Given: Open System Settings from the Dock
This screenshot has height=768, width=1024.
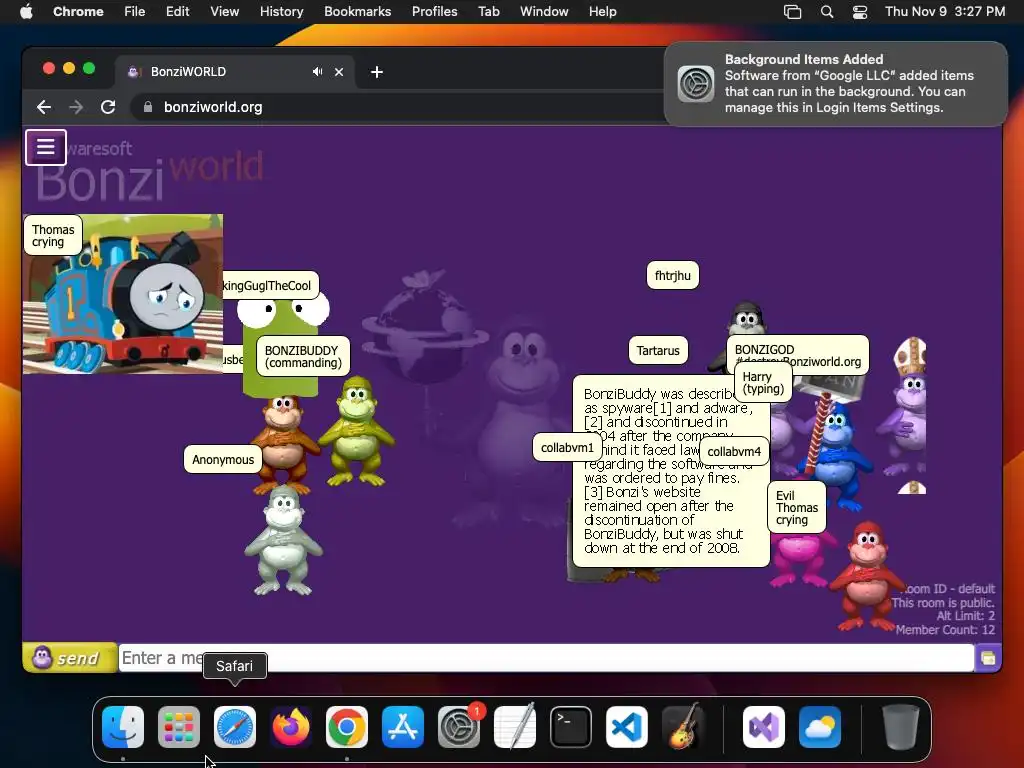Looking at the screenshot, I should 458,727.
